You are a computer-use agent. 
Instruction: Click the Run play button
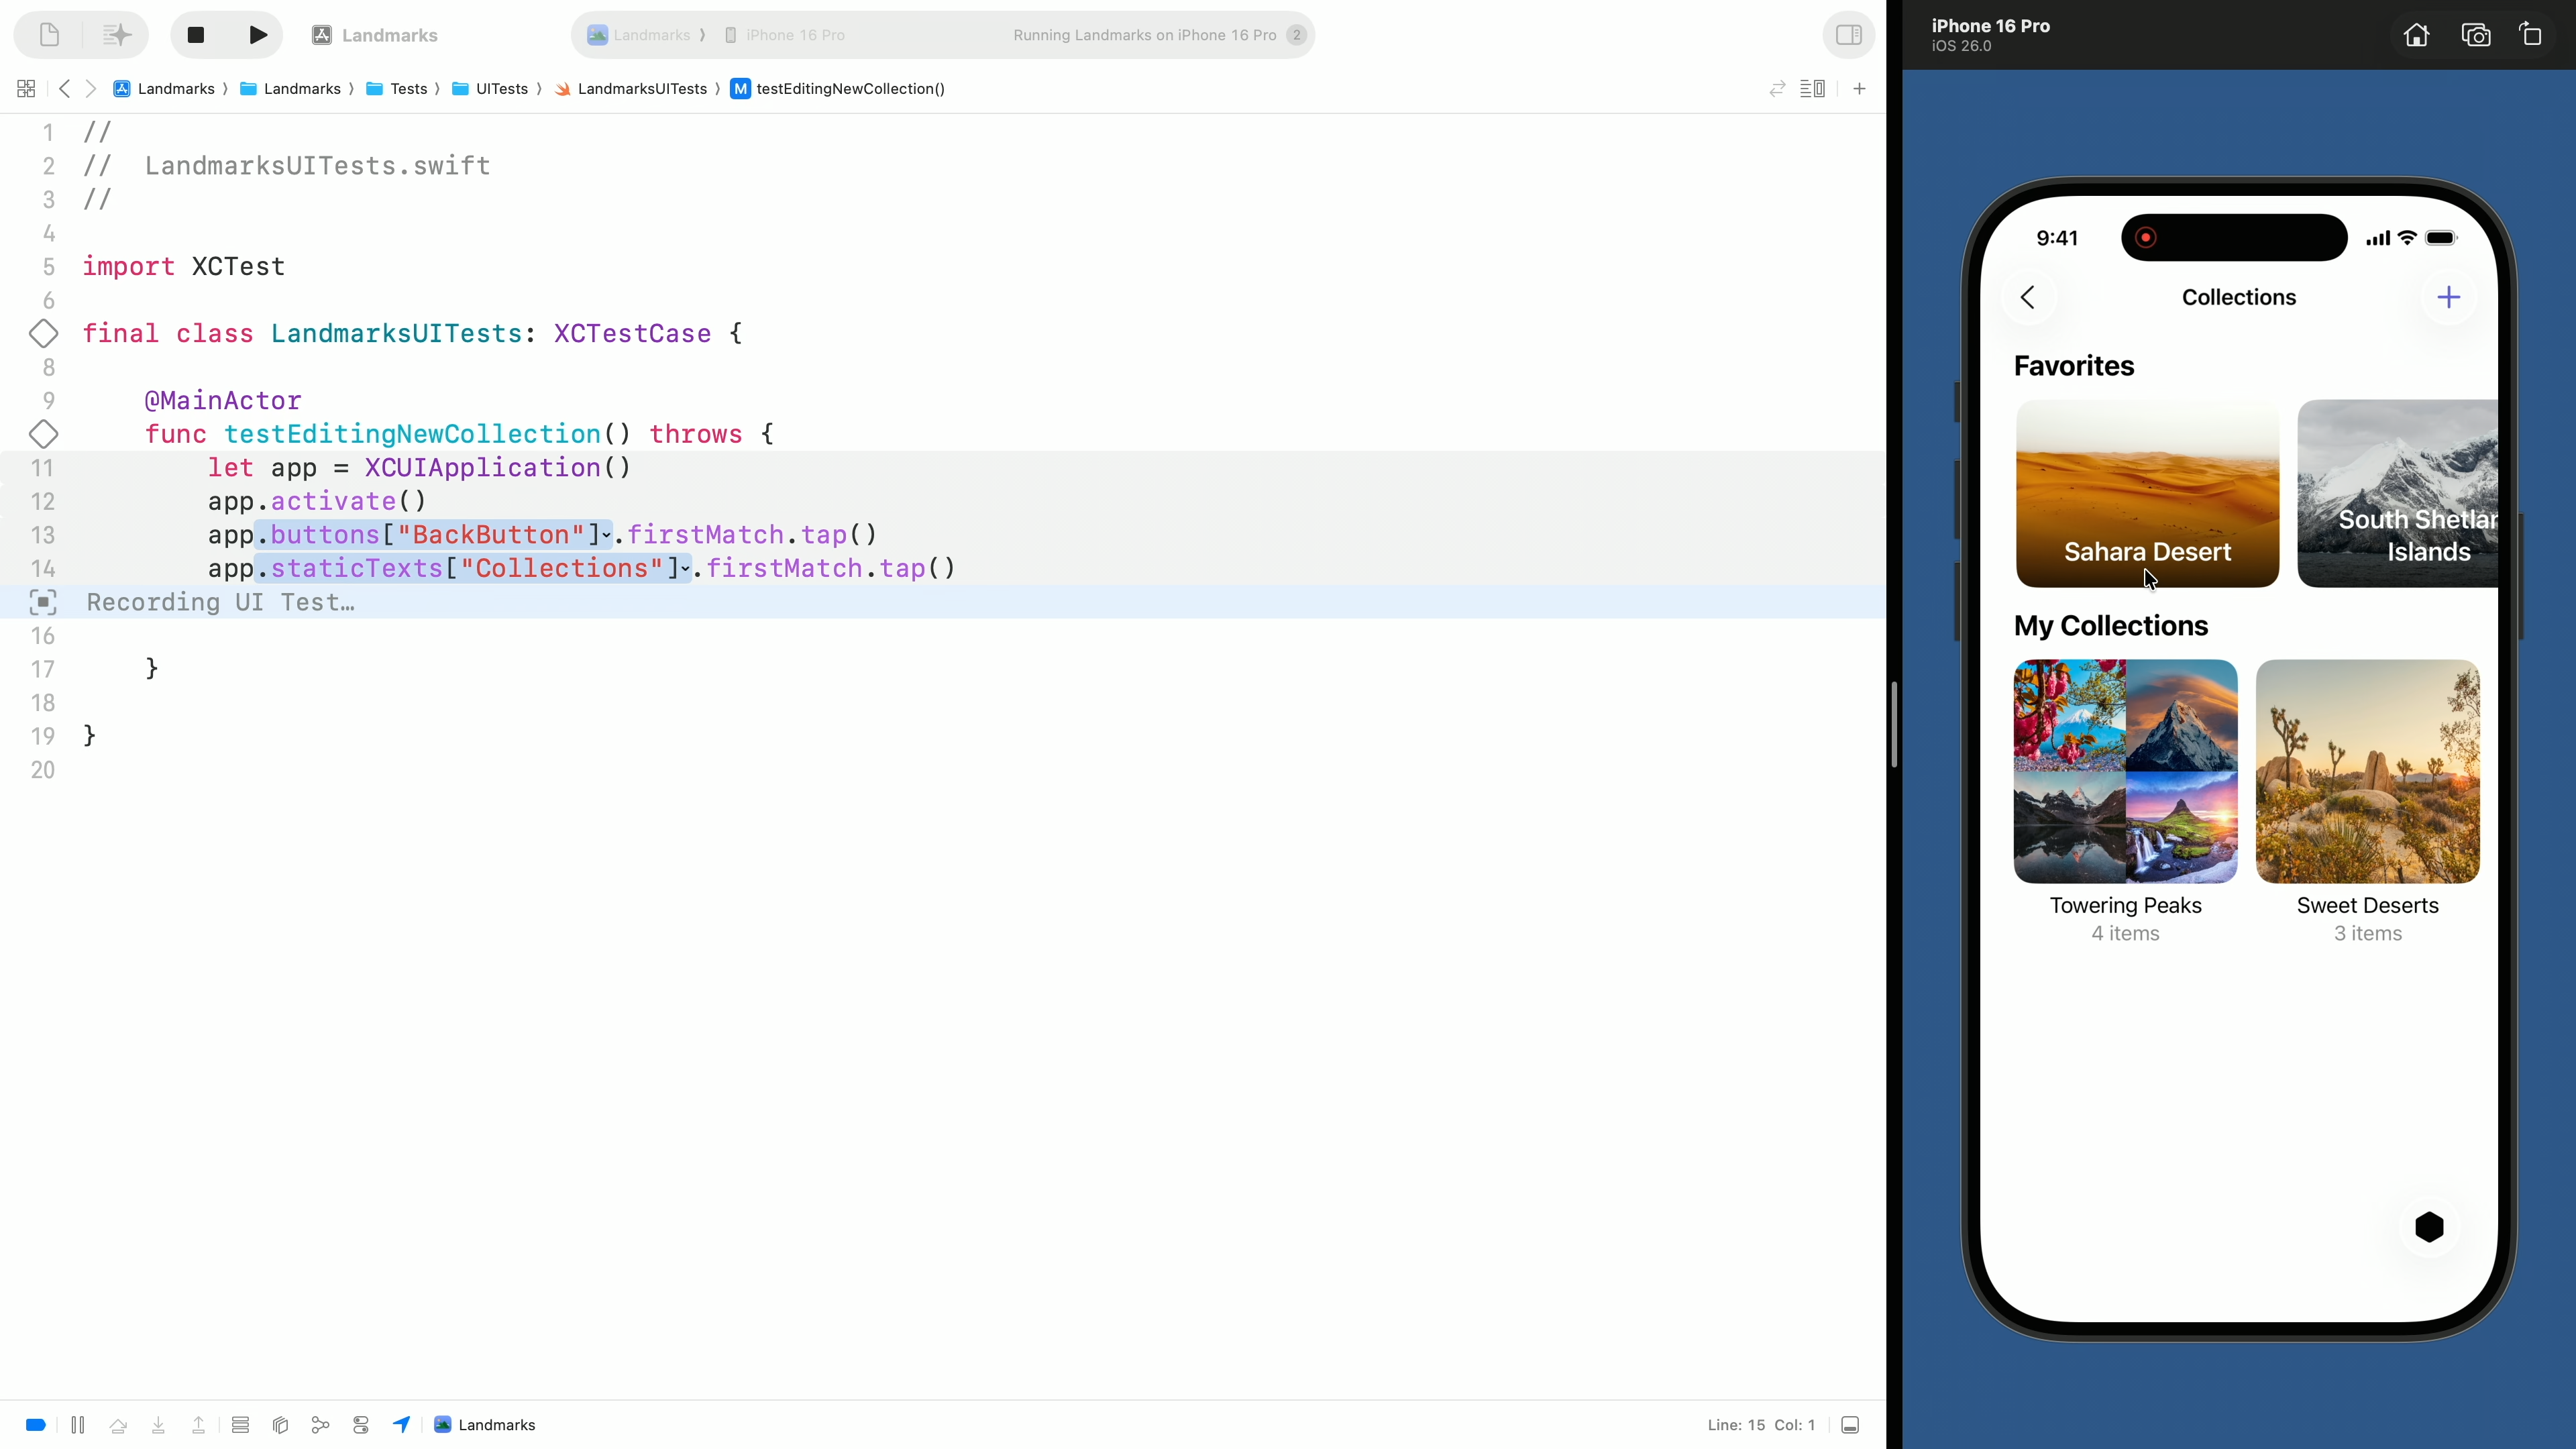tap(257, 35)
